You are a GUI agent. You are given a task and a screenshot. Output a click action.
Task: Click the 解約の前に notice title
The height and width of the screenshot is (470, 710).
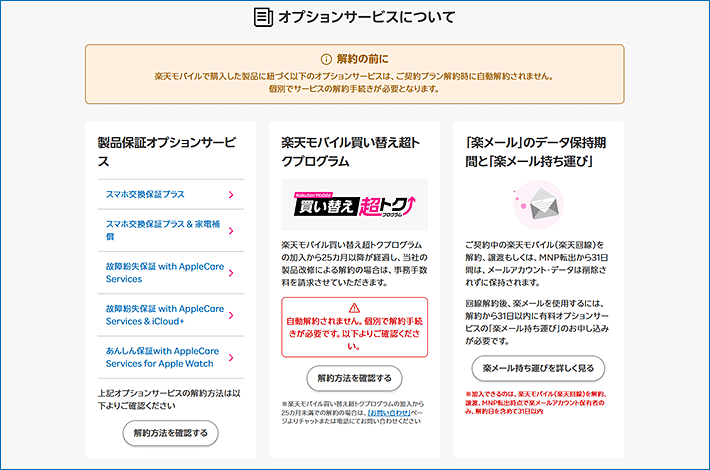pos(363,59)
